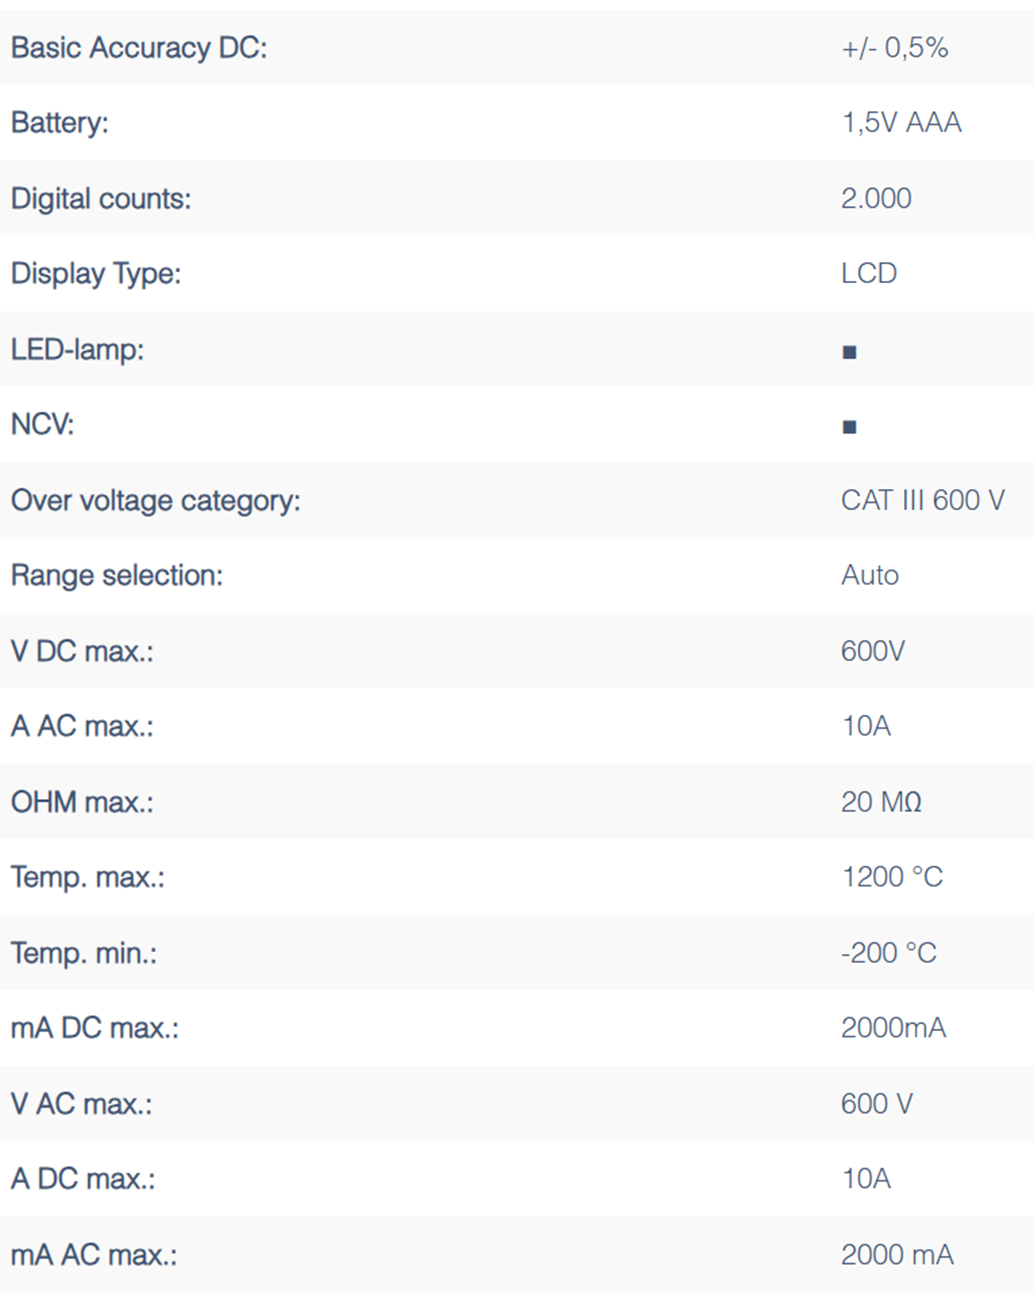Click the 1,5V AAA battery value
1034x1297 pixels.
point(900,123)
